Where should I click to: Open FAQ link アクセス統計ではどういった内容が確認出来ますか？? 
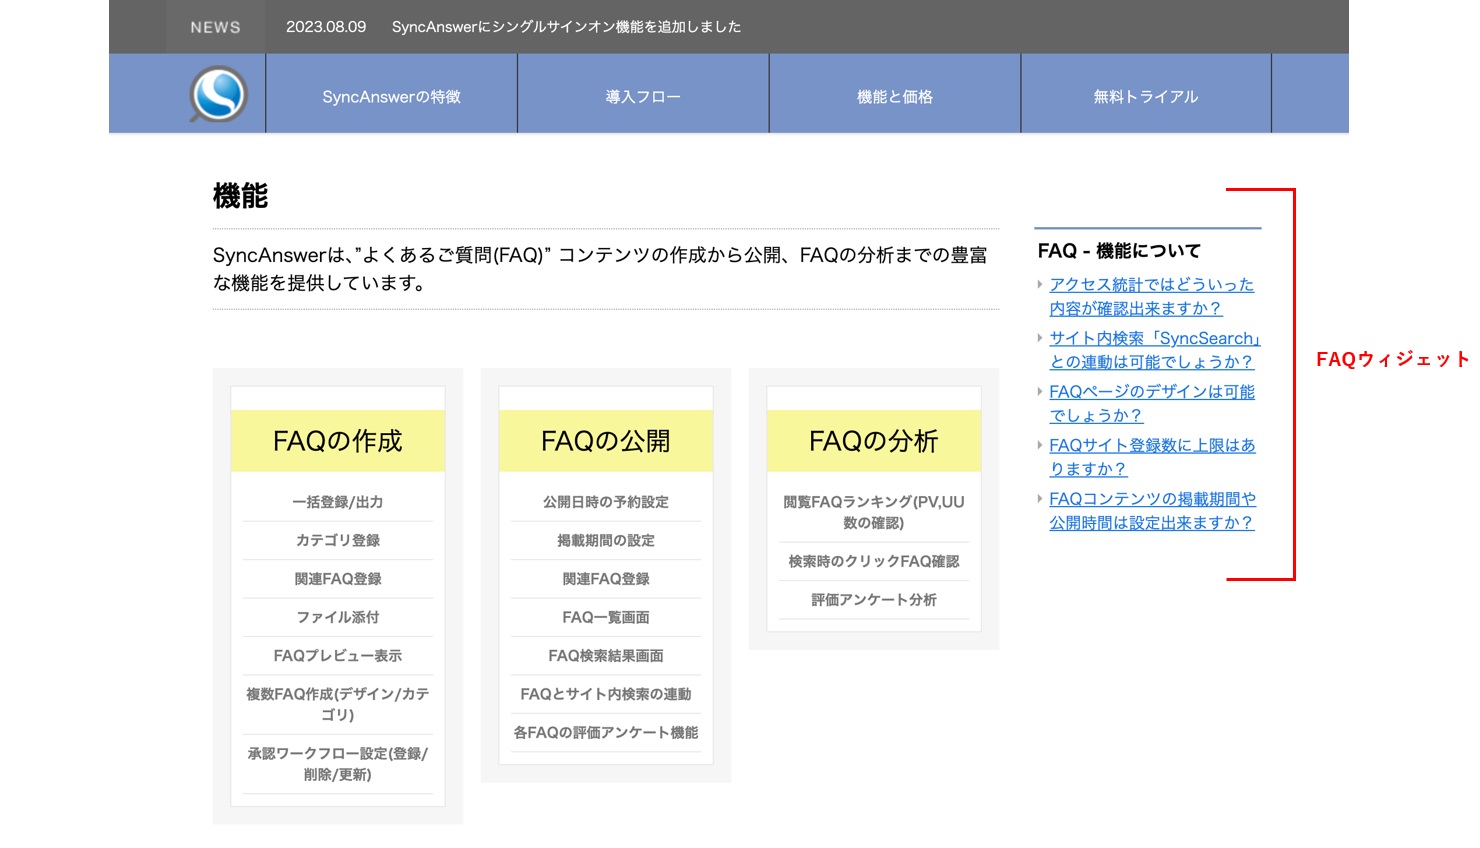pos(1151,297)
